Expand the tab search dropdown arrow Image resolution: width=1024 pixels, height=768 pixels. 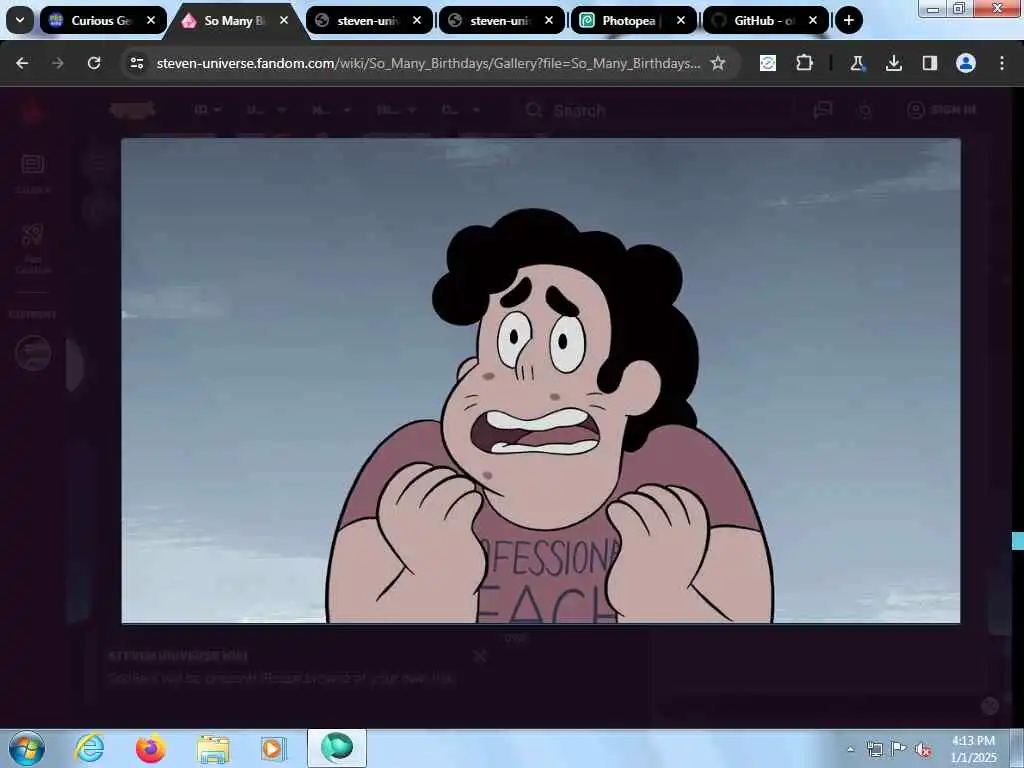click(20, 20)
